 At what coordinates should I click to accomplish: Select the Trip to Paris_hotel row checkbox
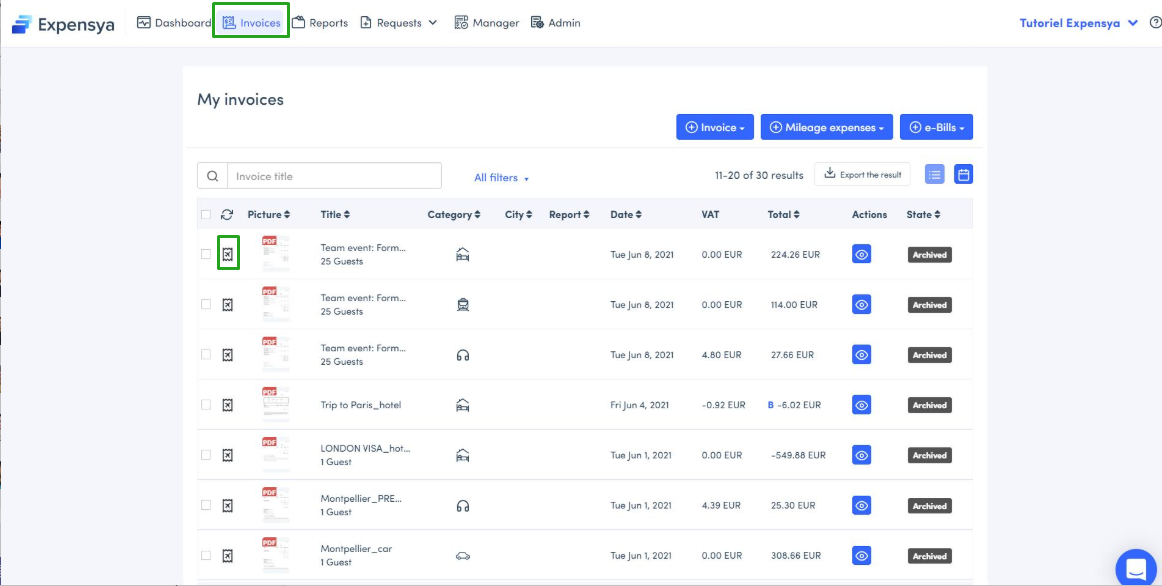[206, 405]
